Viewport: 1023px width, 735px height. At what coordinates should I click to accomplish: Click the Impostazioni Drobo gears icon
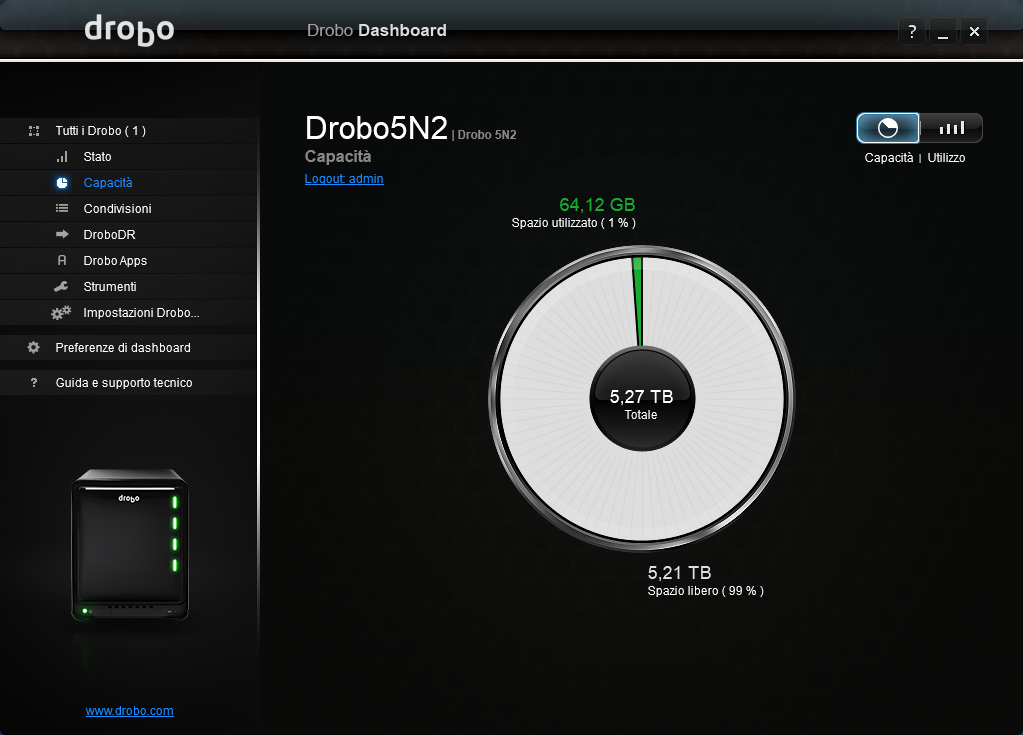click(x=62, y=313)
